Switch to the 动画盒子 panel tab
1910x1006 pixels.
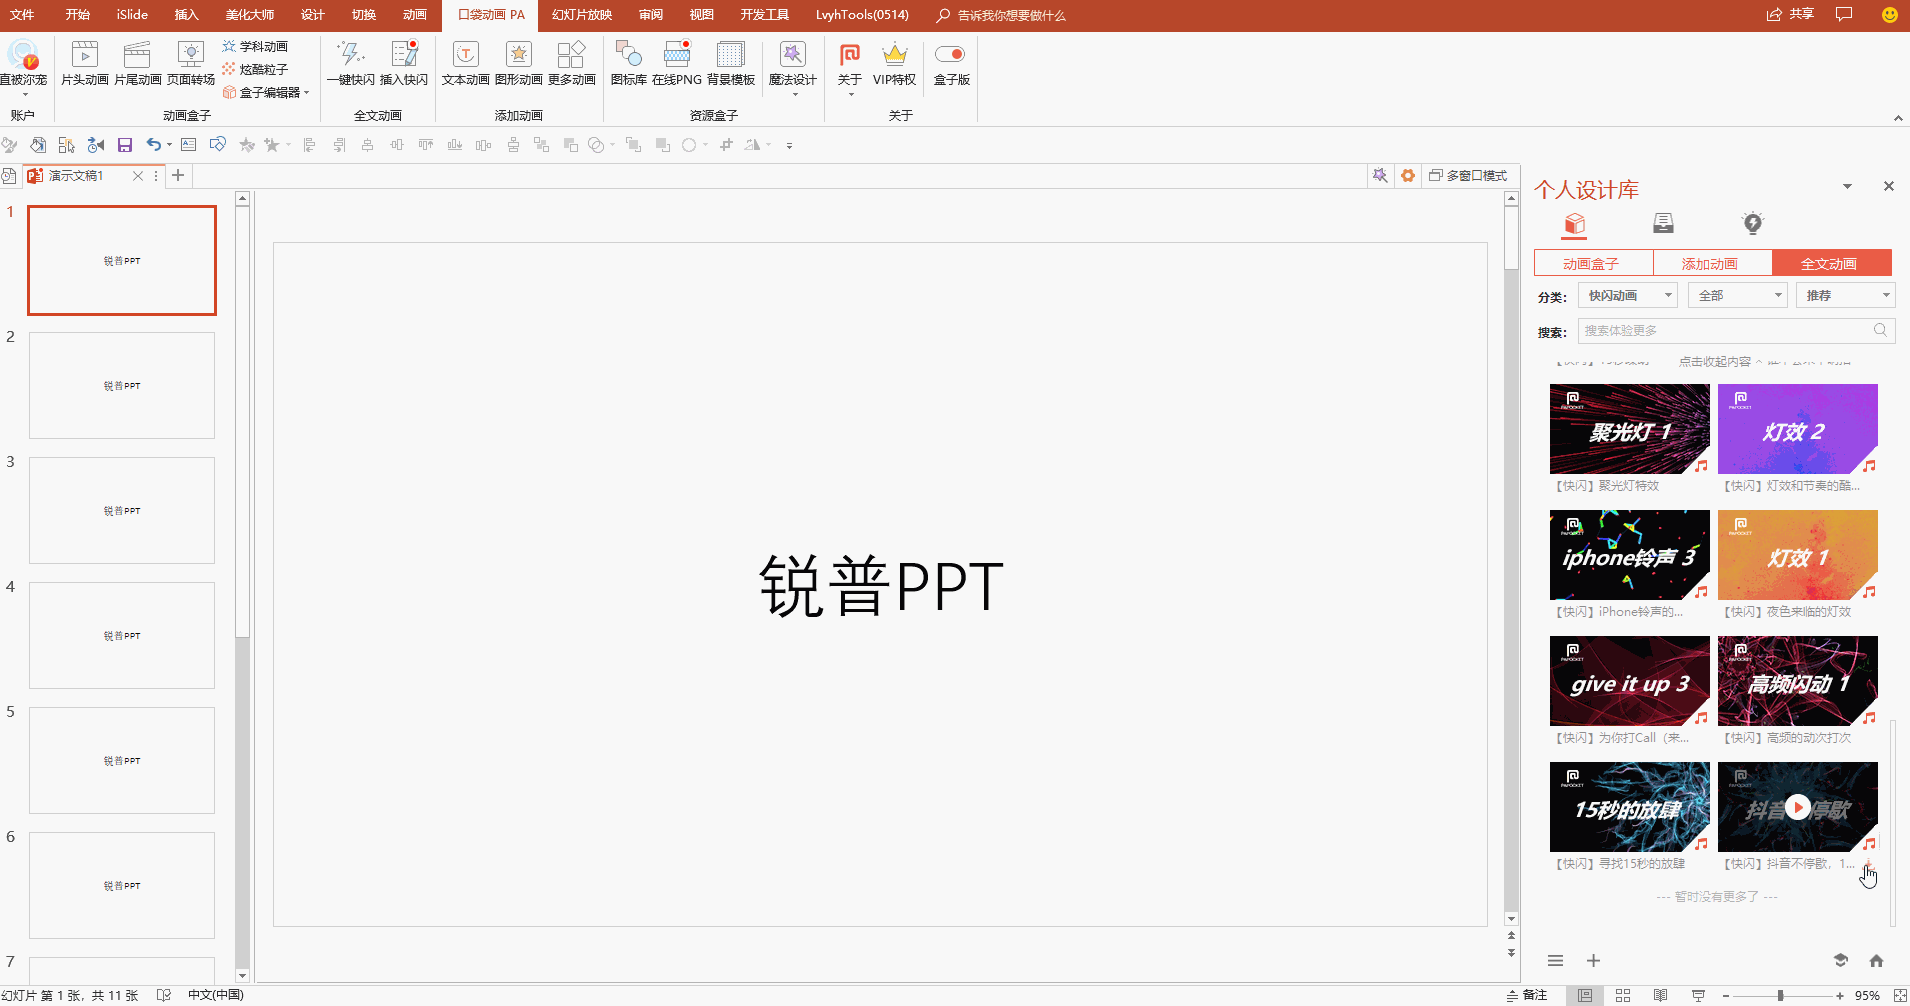(x=1593, y=263)
